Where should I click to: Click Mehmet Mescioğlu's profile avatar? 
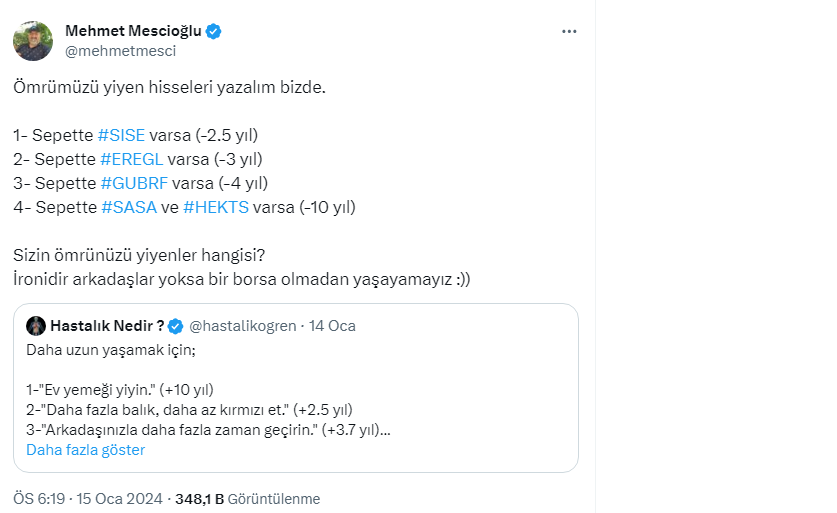[33, 40]
